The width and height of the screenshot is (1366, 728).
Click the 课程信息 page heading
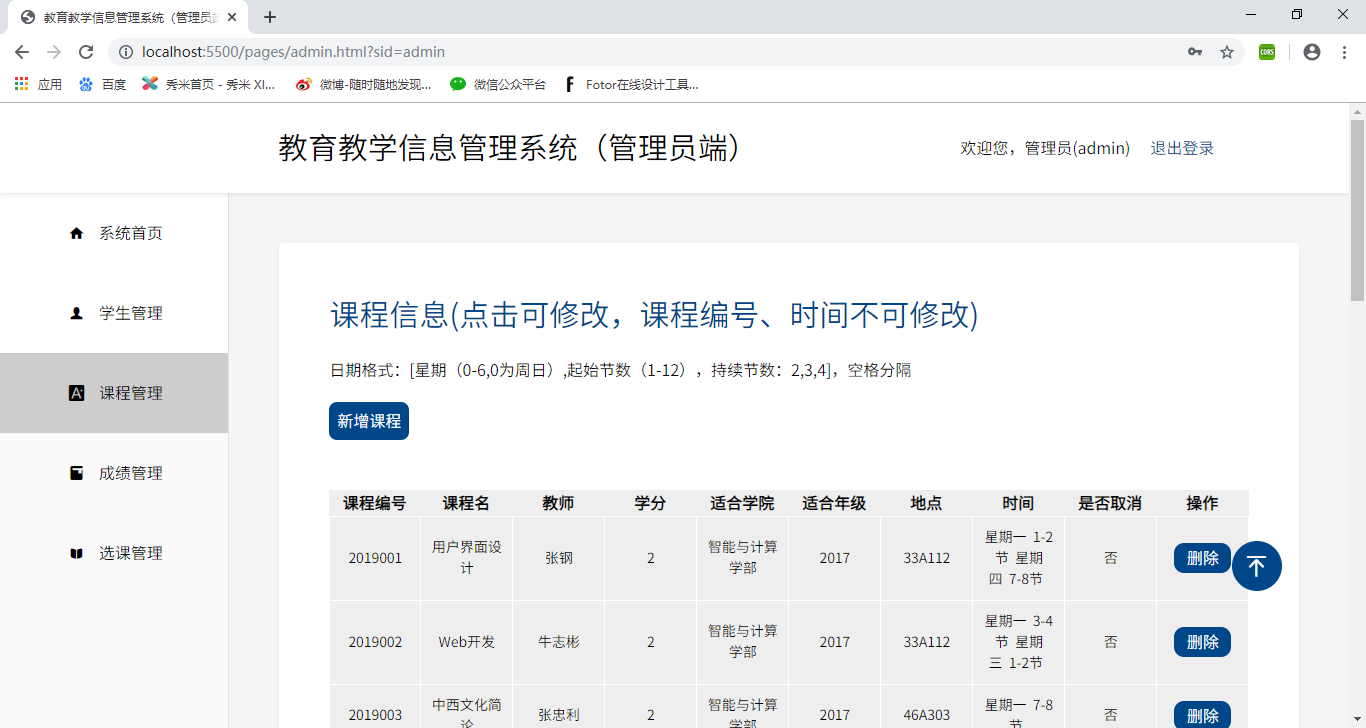tap(654, 315)
